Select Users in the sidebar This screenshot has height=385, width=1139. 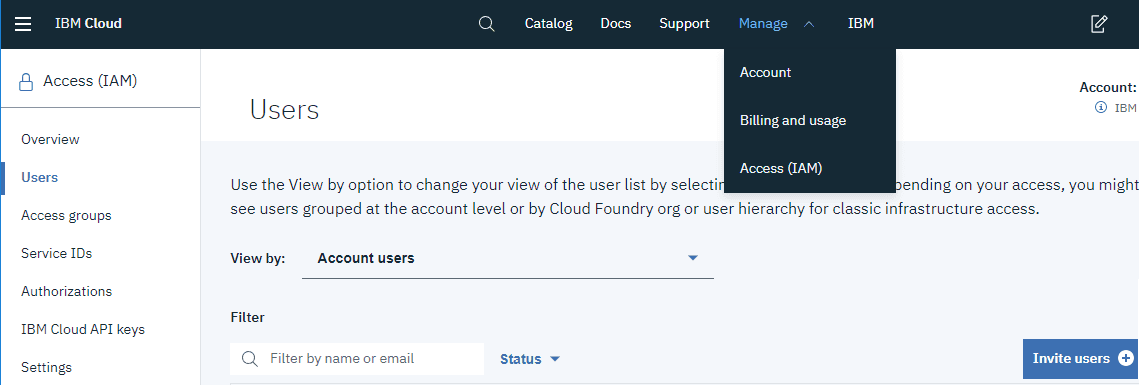pyautogui.click(x=40, y=177)
